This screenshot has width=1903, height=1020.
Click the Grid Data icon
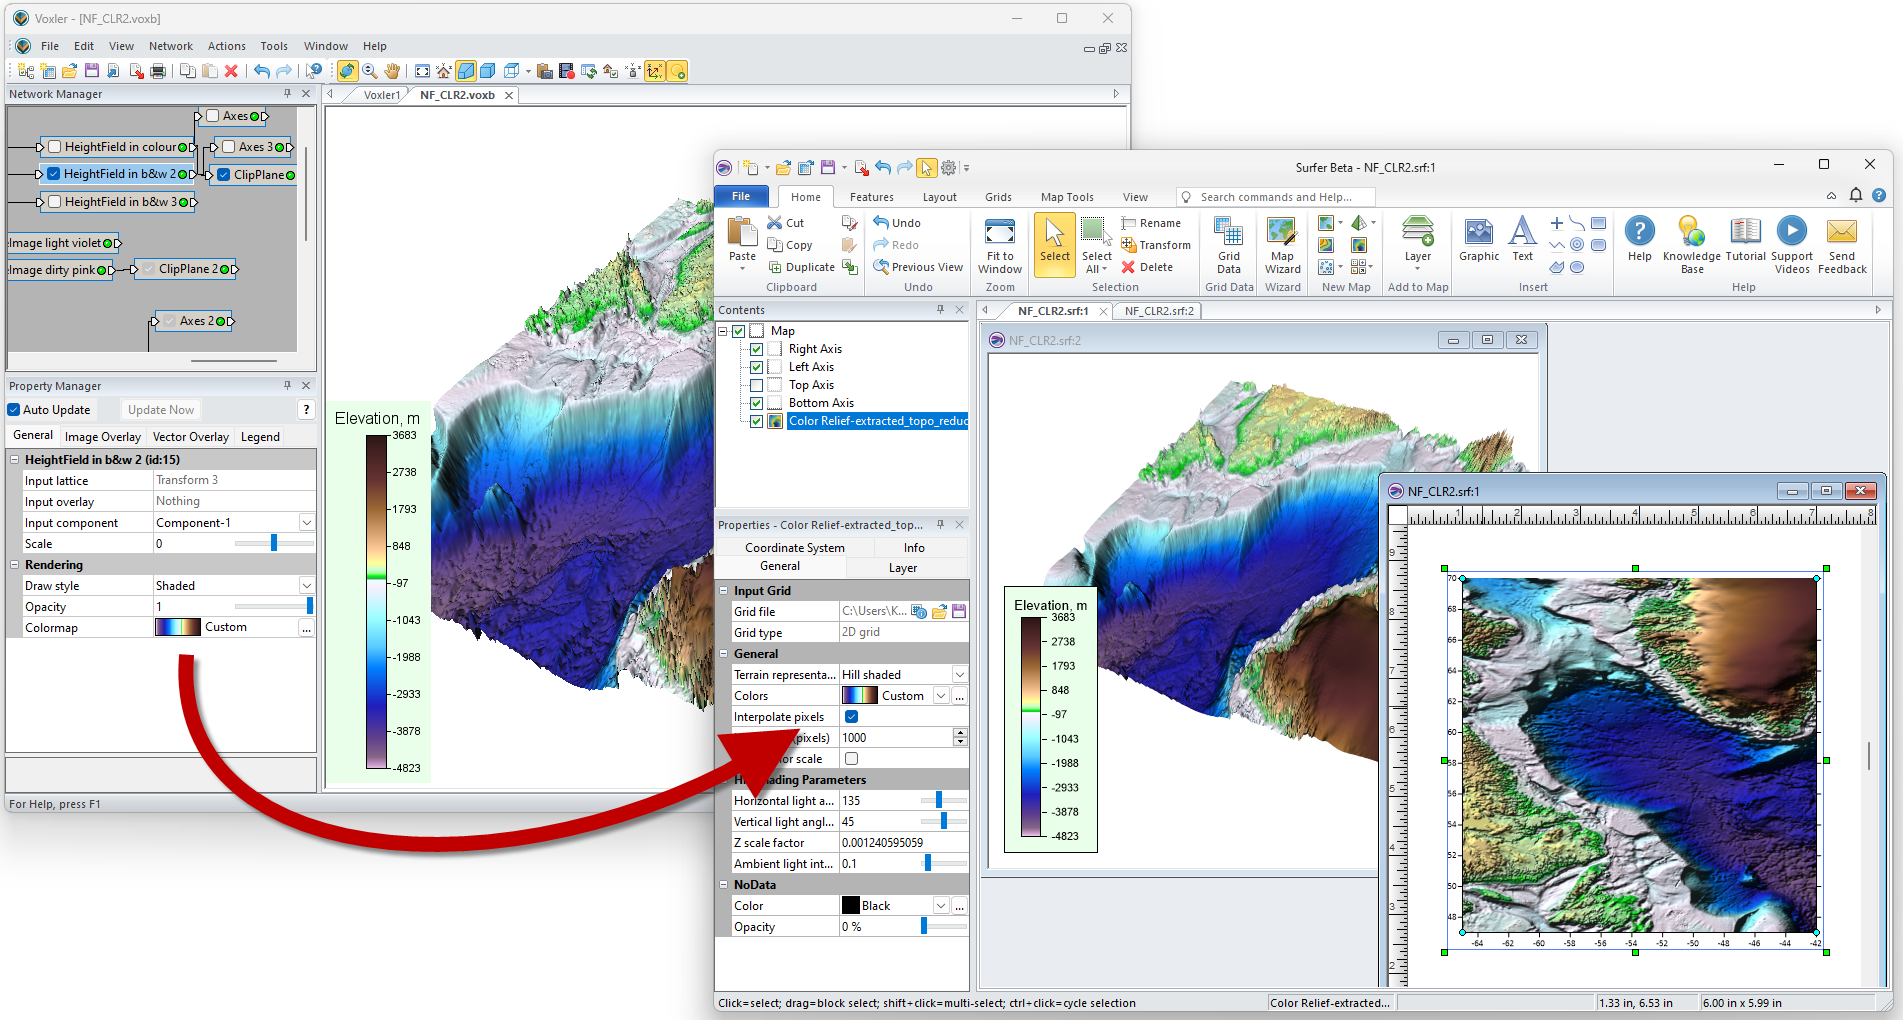(x=1228, y=233)
